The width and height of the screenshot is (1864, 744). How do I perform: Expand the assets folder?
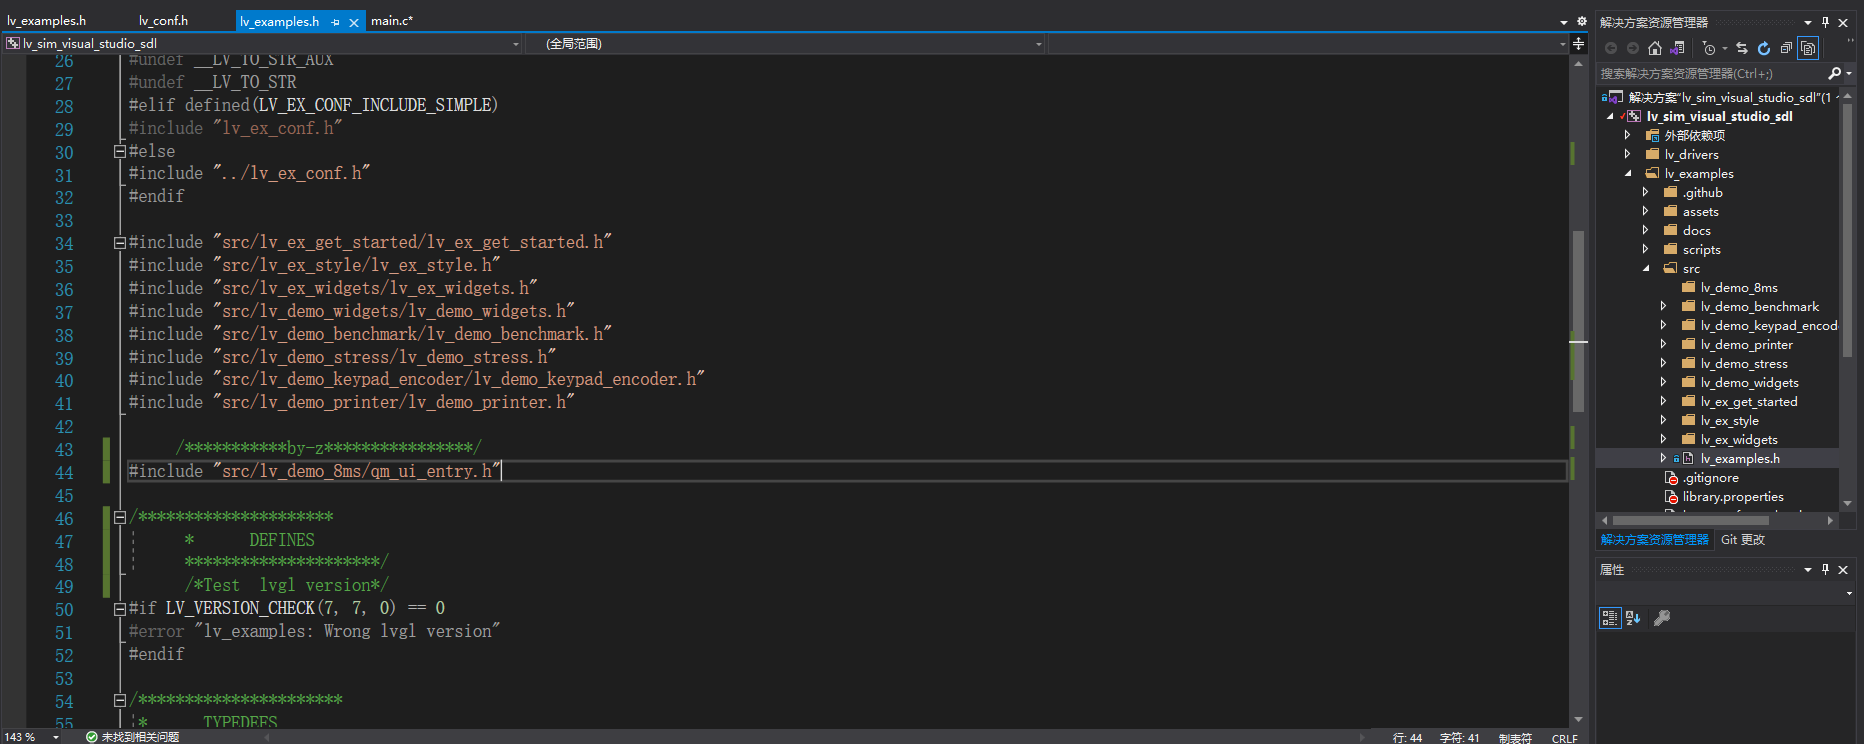pos(1646,211)
